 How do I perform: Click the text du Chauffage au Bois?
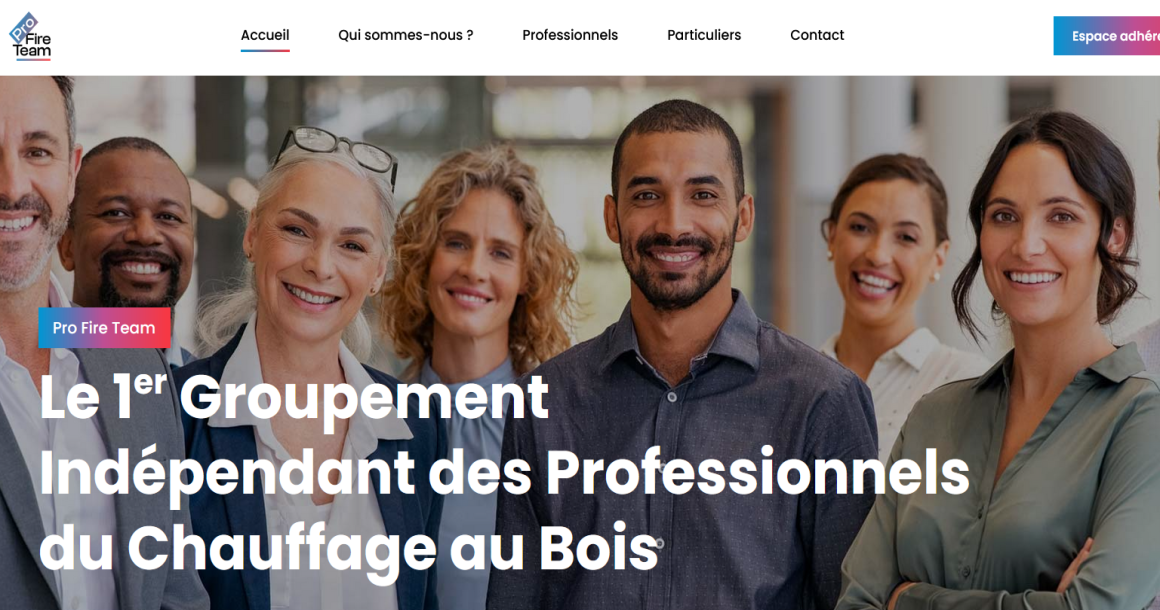(x=348, y=549)
